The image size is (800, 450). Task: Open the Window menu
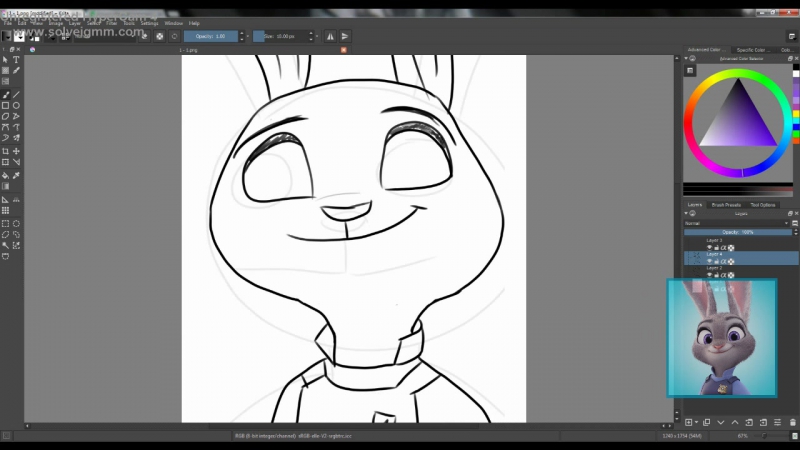[x=173, y=23]
